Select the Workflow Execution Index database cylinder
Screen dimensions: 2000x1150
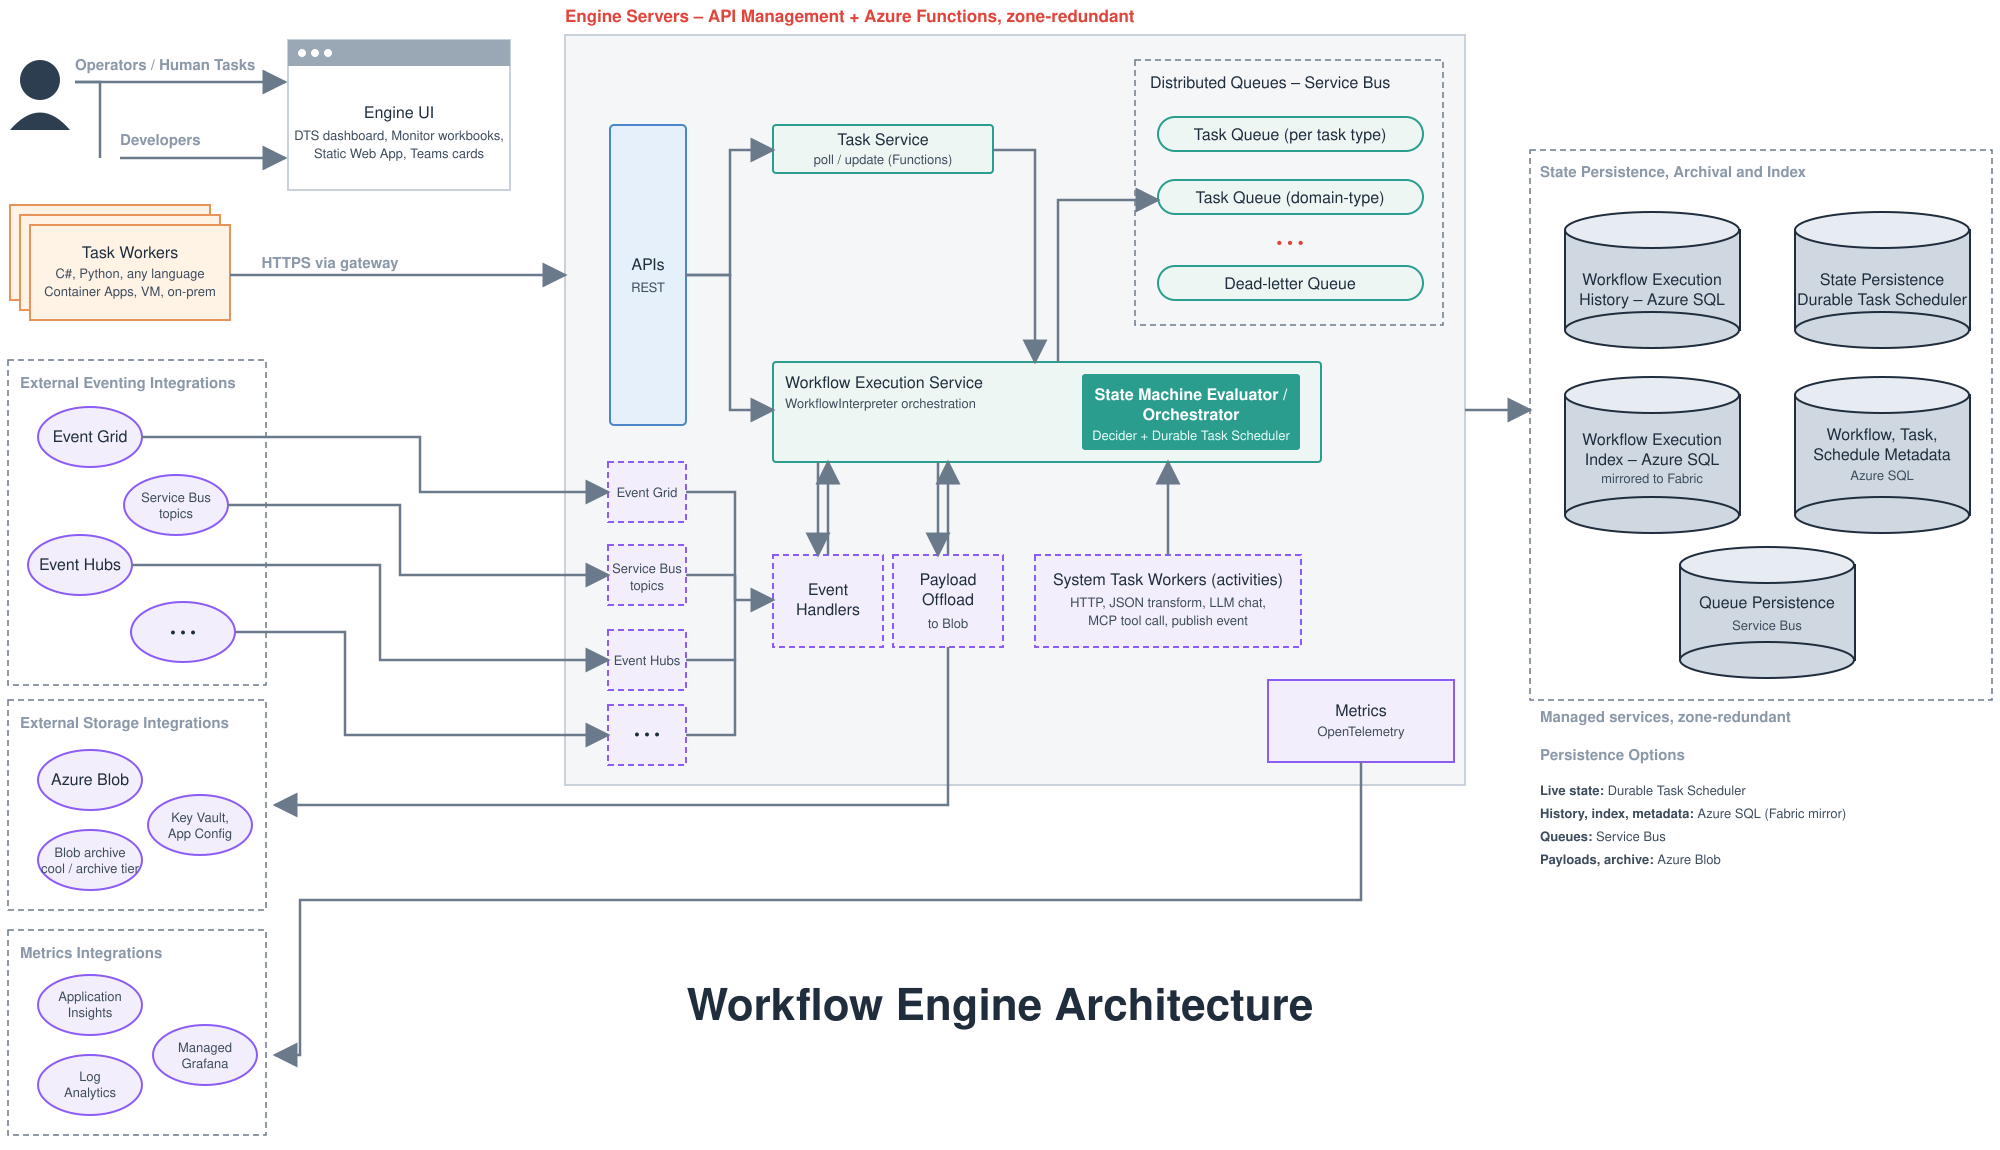1652,455
